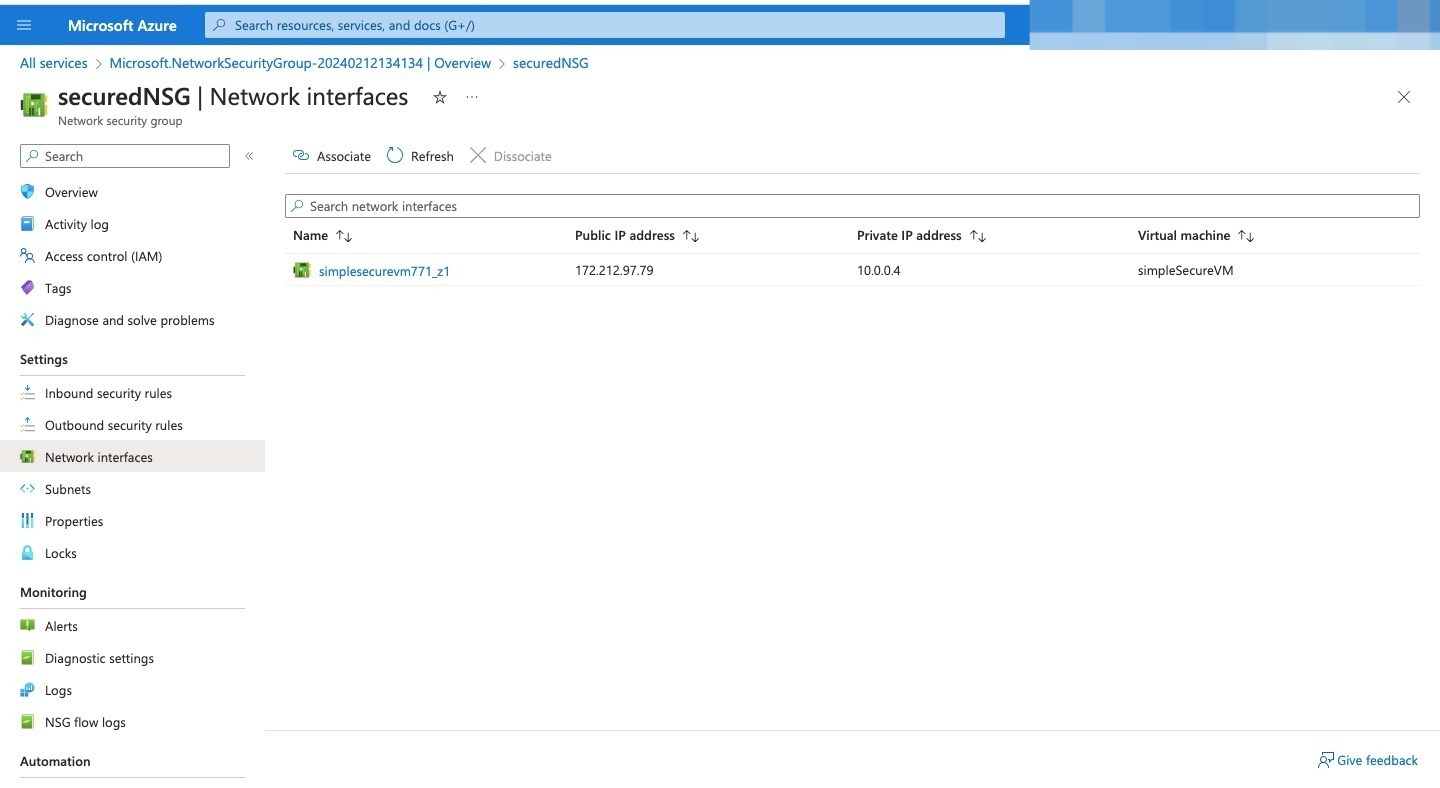Sort by Private IP address column

(x=921, y=236)
